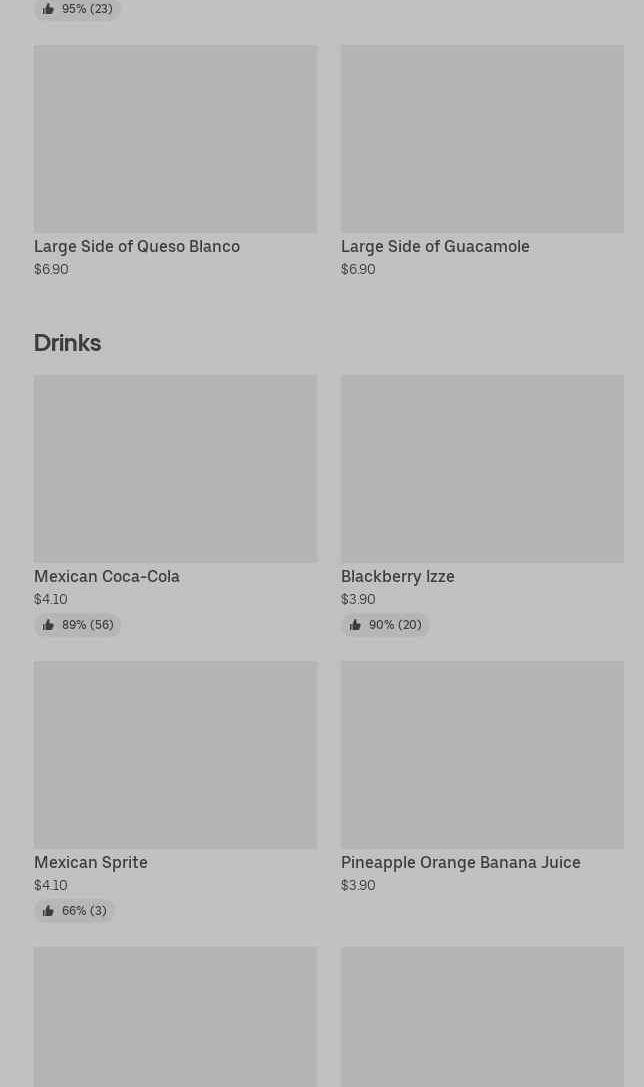This screenshot has height=1087, width=644.
Task: Click the Large Side of Queso Blanco title
Action: 137,246
